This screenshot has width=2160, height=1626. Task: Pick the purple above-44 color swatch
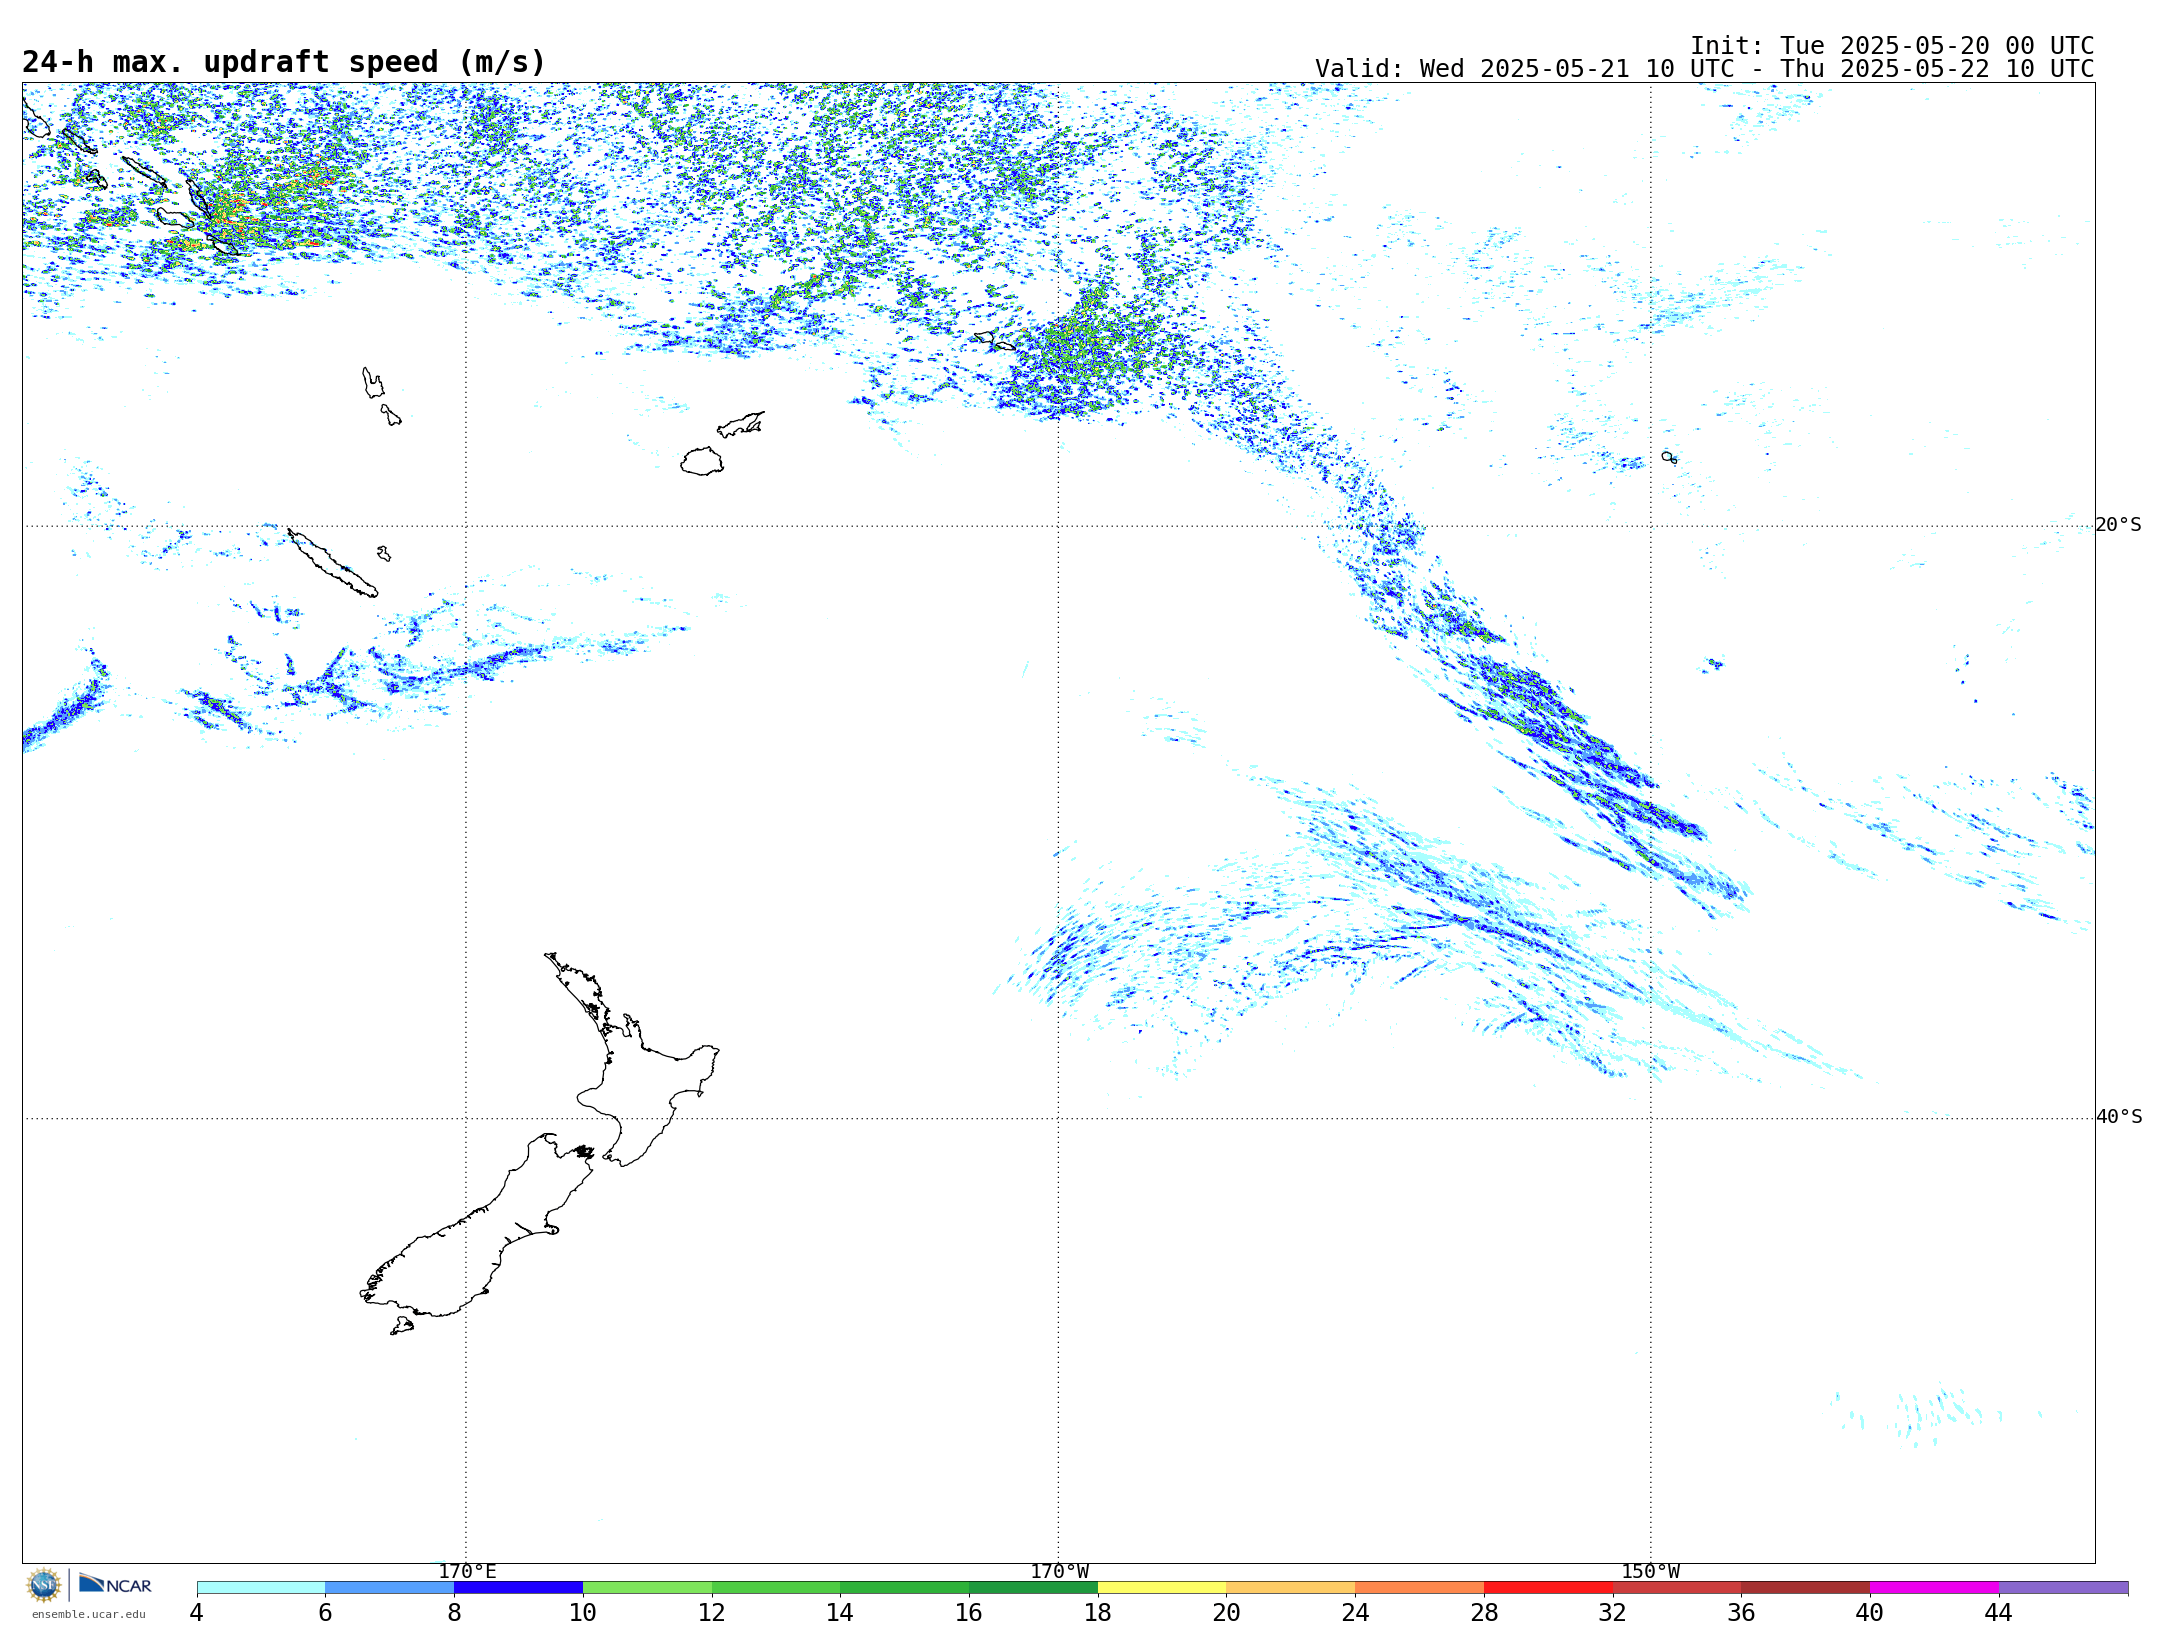coord(2063,1588)
